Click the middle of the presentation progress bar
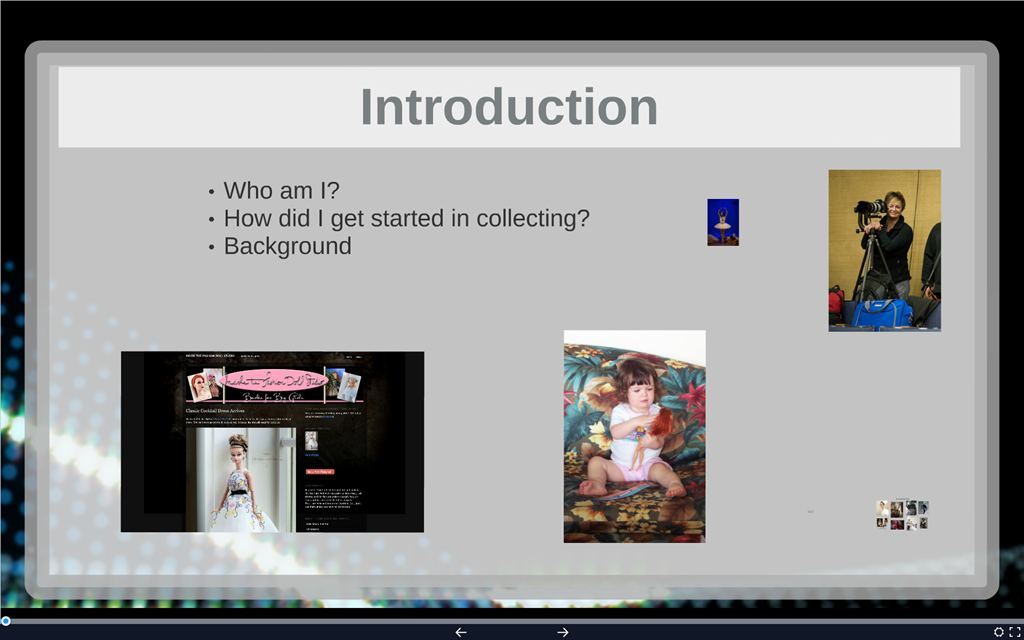The image size is (1024, 640). pos(512,621)
